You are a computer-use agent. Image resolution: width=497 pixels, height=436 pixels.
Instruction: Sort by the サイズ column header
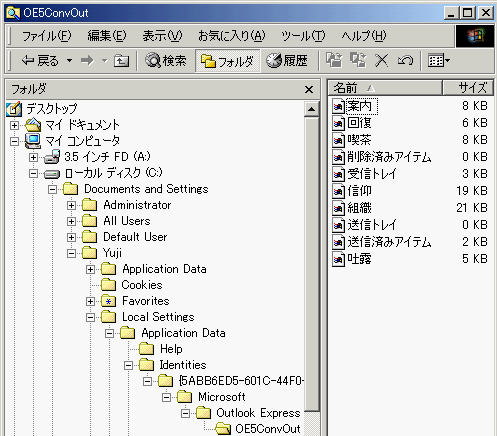[x=468, y=88]
